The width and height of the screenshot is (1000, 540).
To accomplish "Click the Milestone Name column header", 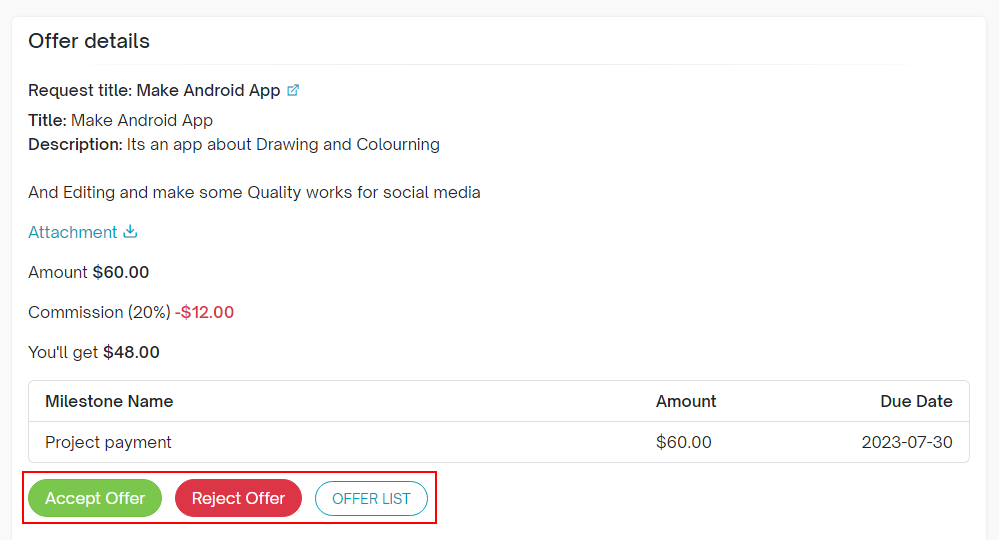I will (x=109, y=401).
